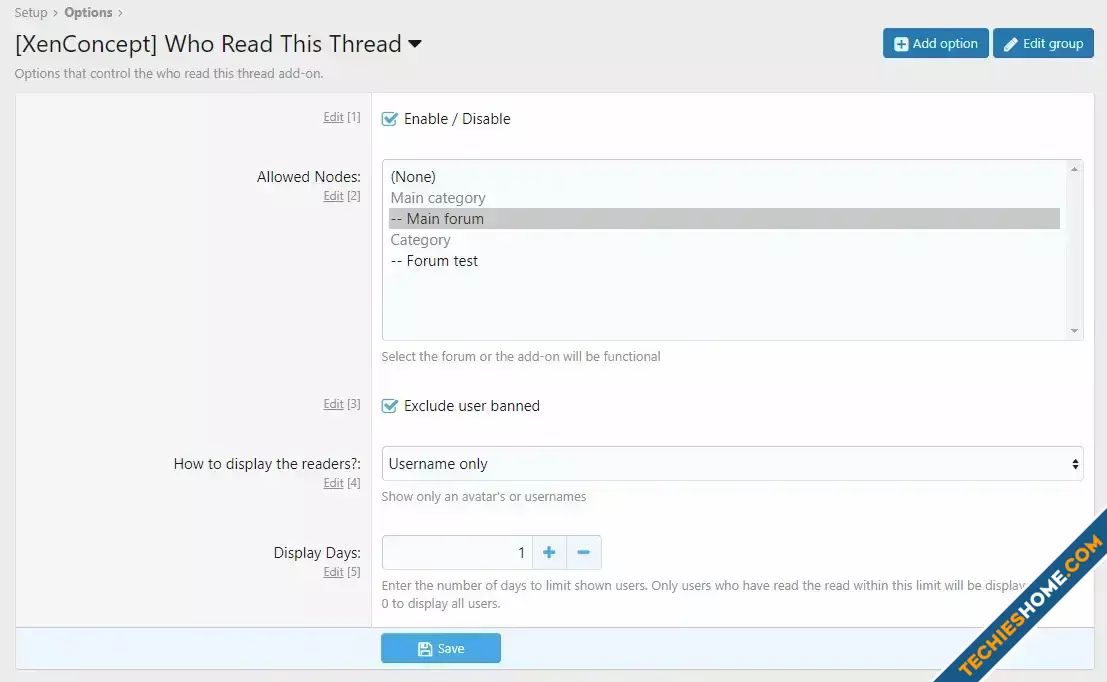Screen dimensions: 1107x682
Task: Click the Edit [1] link
Action: [x=333, y=117]
